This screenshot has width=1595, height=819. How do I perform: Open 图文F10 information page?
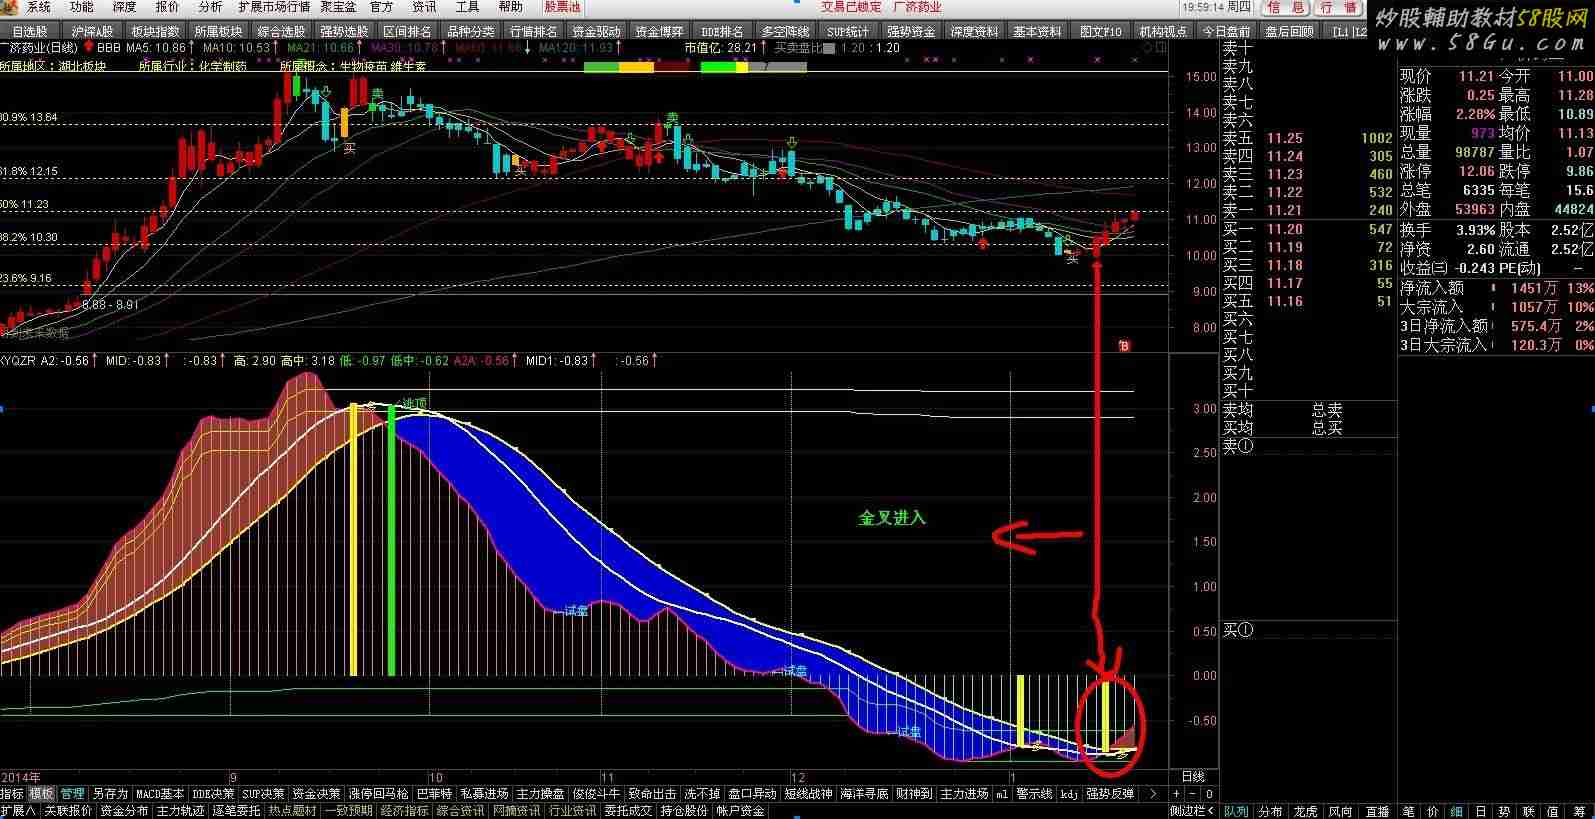coord(1100,31)
